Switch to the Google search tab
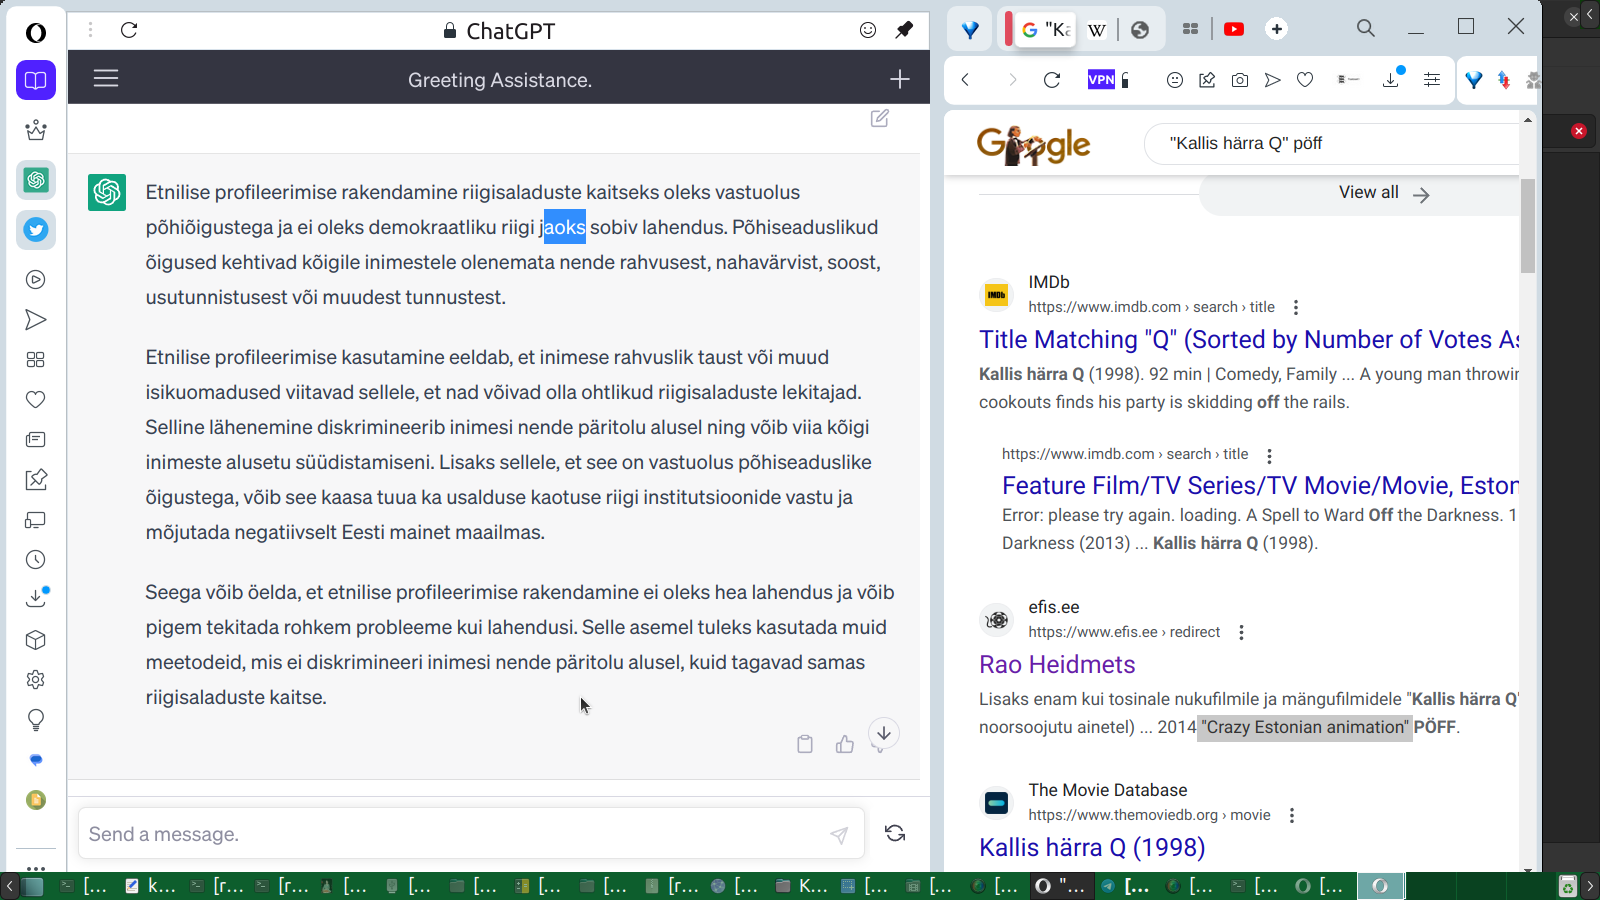Image resolution: width=1600 pixels, height=900 pixels. coord(1046,29)
